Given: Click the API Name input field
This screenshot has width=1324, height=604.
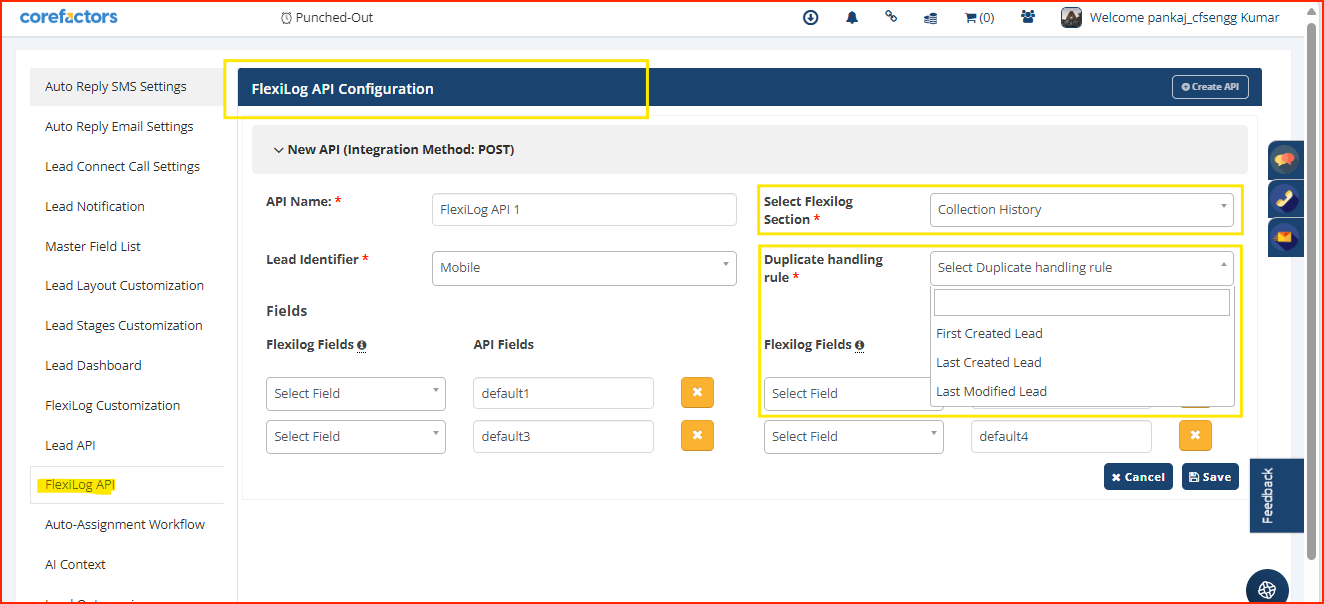Looking at the screenshot, I should click(x=584, y=210).
